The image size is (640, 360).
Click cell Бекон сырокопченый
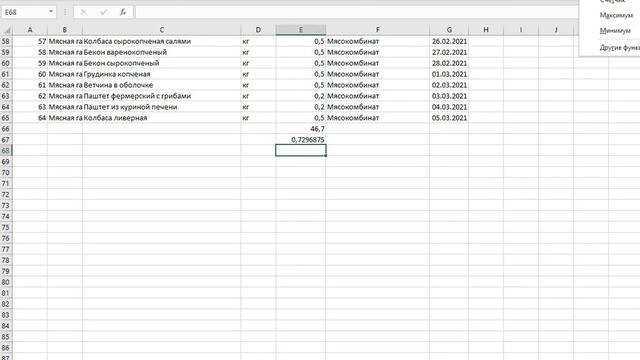tap(162, 63)
